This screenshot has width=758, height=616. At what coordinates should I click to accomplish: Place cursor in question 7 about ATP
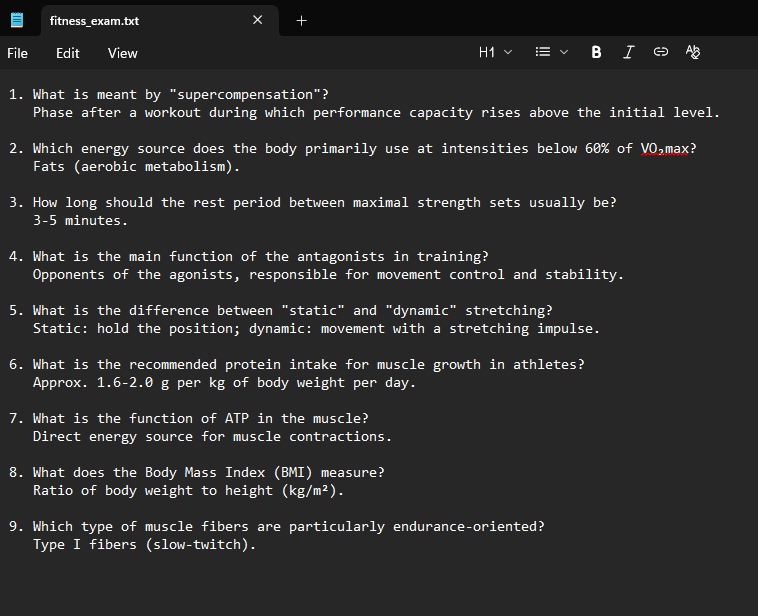pos(200,419)
